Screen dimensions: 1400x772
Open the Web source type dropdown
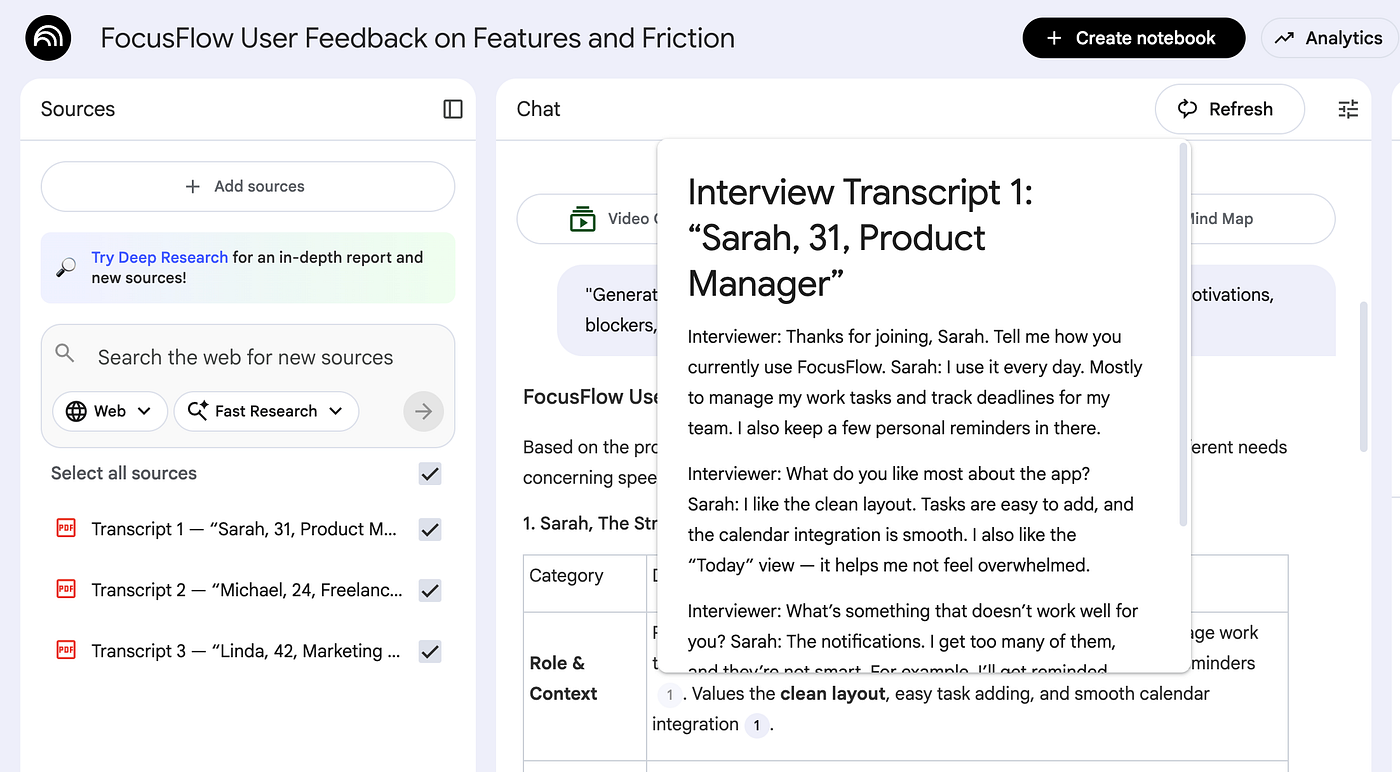coord(109,411)
